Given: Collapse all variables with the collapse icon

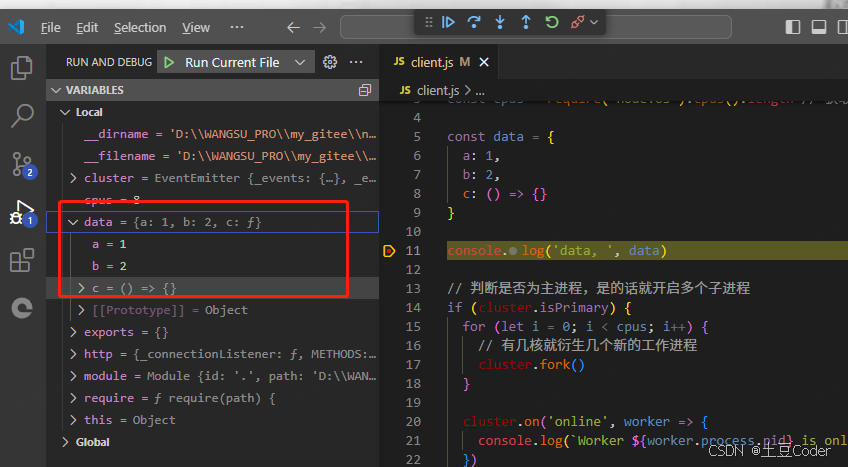Looking at the screenshot, I should point(365,90).
